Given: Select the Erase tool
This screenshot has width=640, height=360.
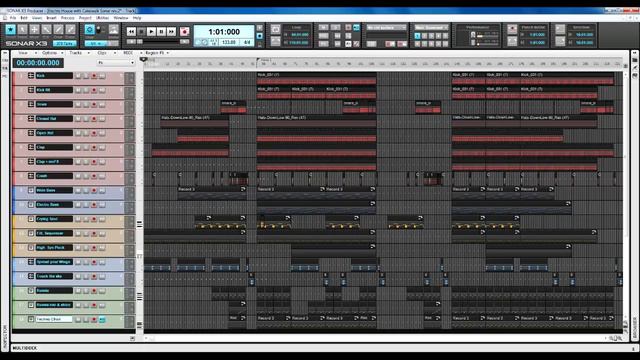Looking at the screenshot, I should click(x=71, y=29).
